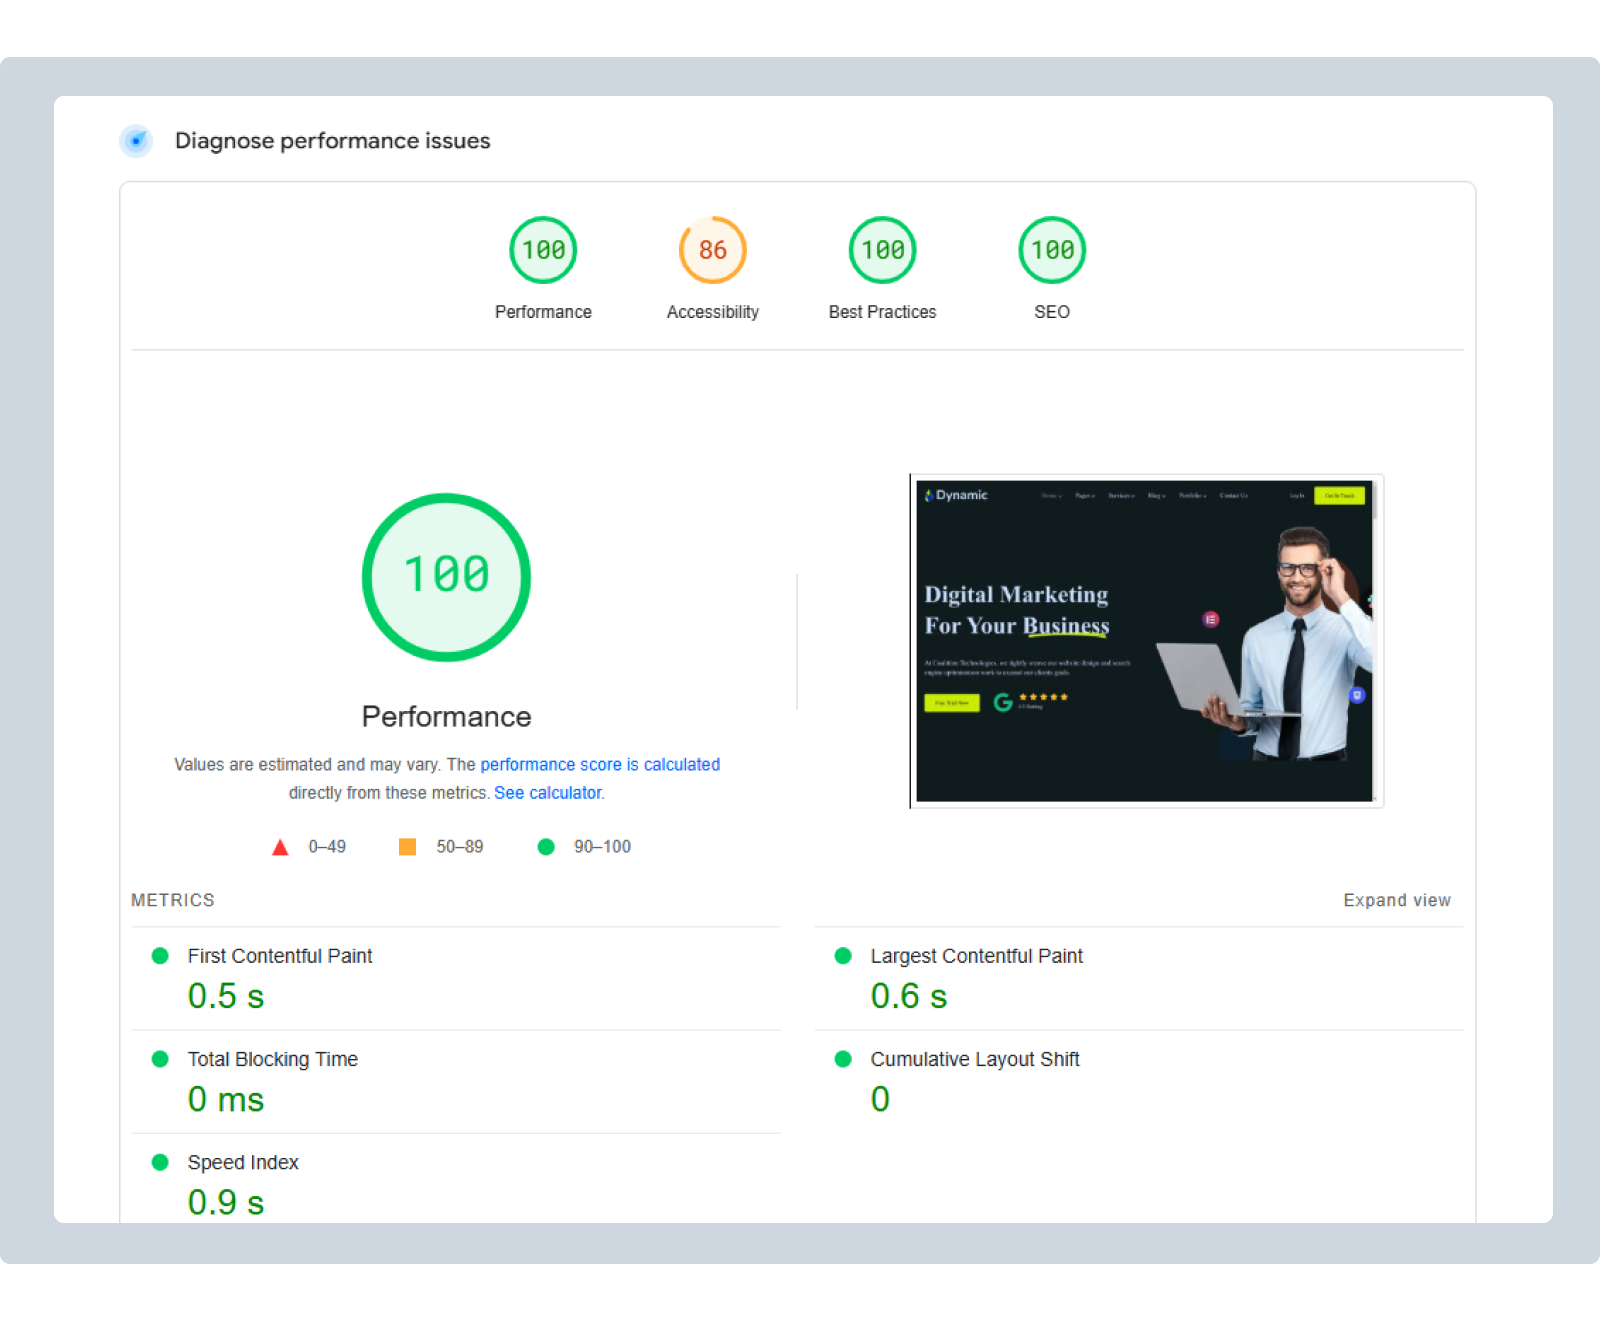Expand the Speed Index metric
This screenshot has width=1600, height=1318.
coord(243,1162)
